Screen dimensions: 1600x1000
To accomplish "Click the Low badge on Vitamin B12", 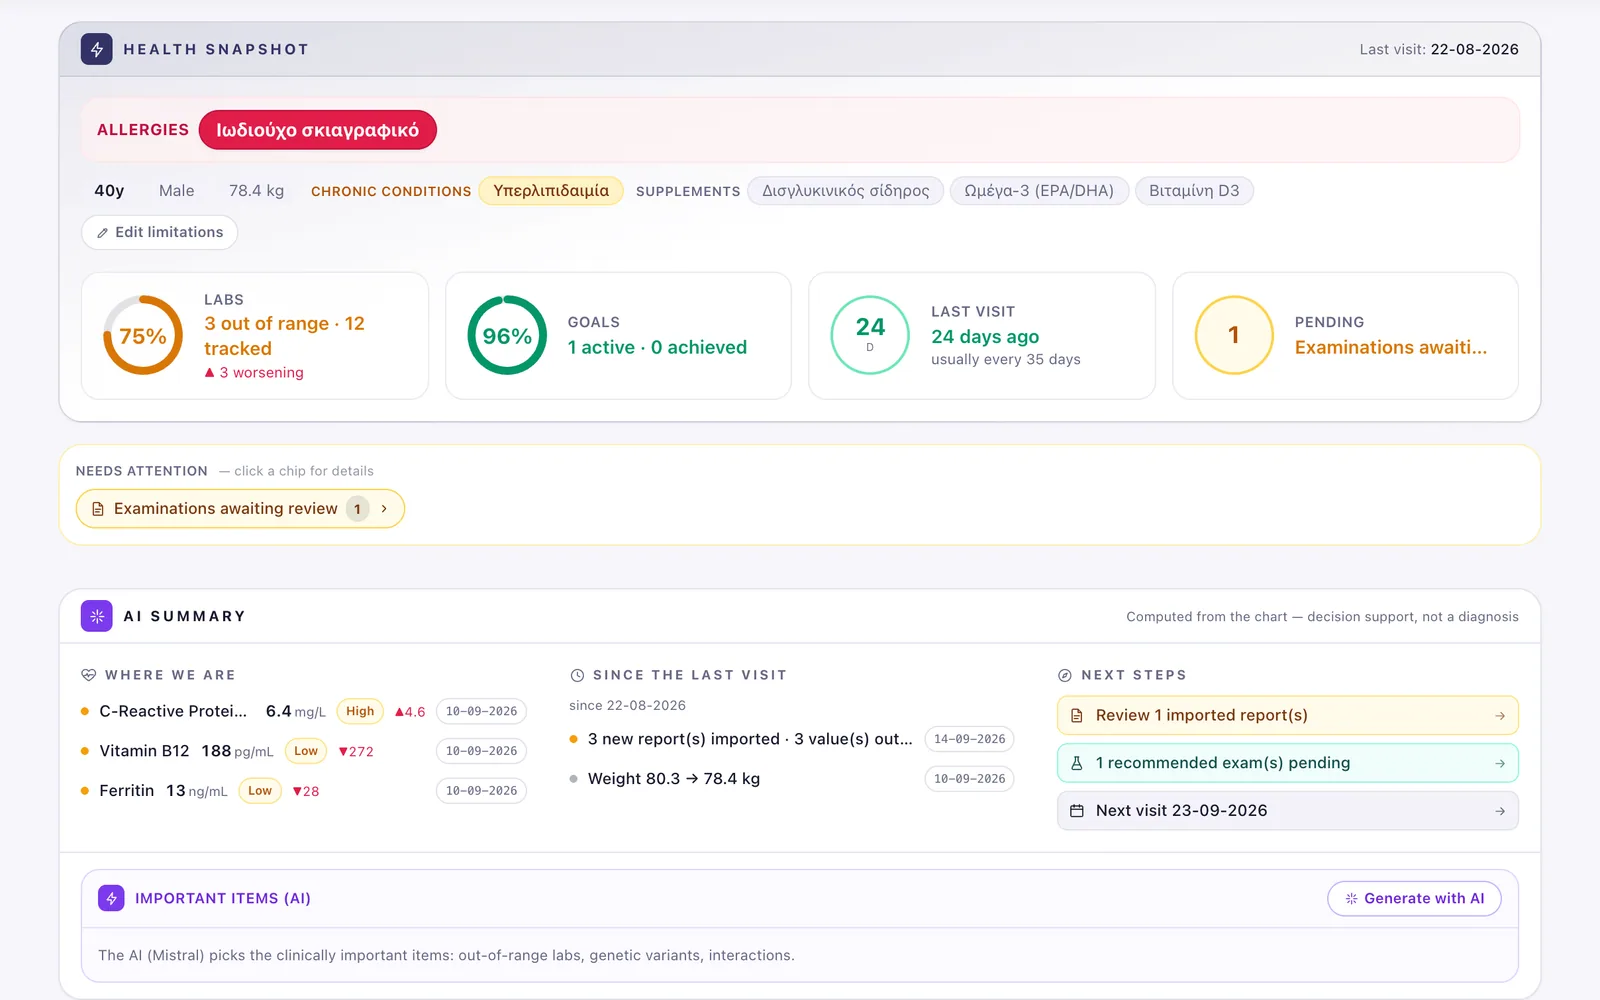I will [306, 751].
